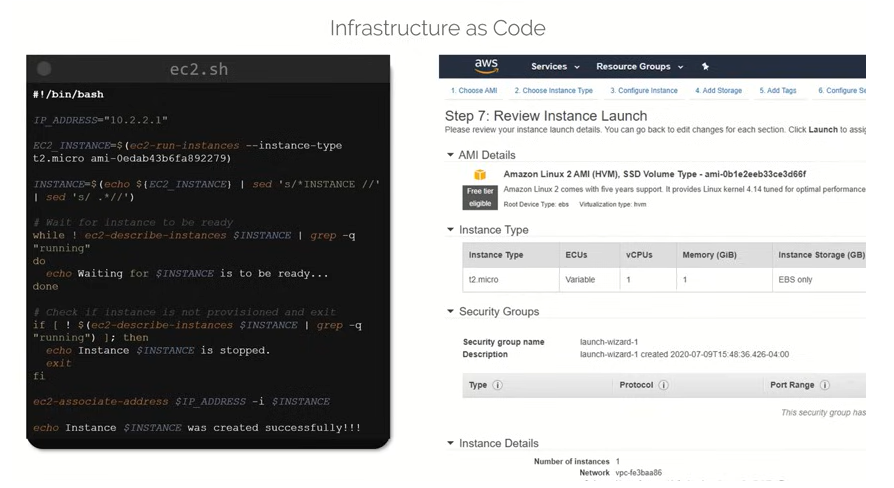Viewport: 894px width, 488px height.
Task: Click the Amazon Linux 2 AMI box icon
Action: [x=480, y=174]
